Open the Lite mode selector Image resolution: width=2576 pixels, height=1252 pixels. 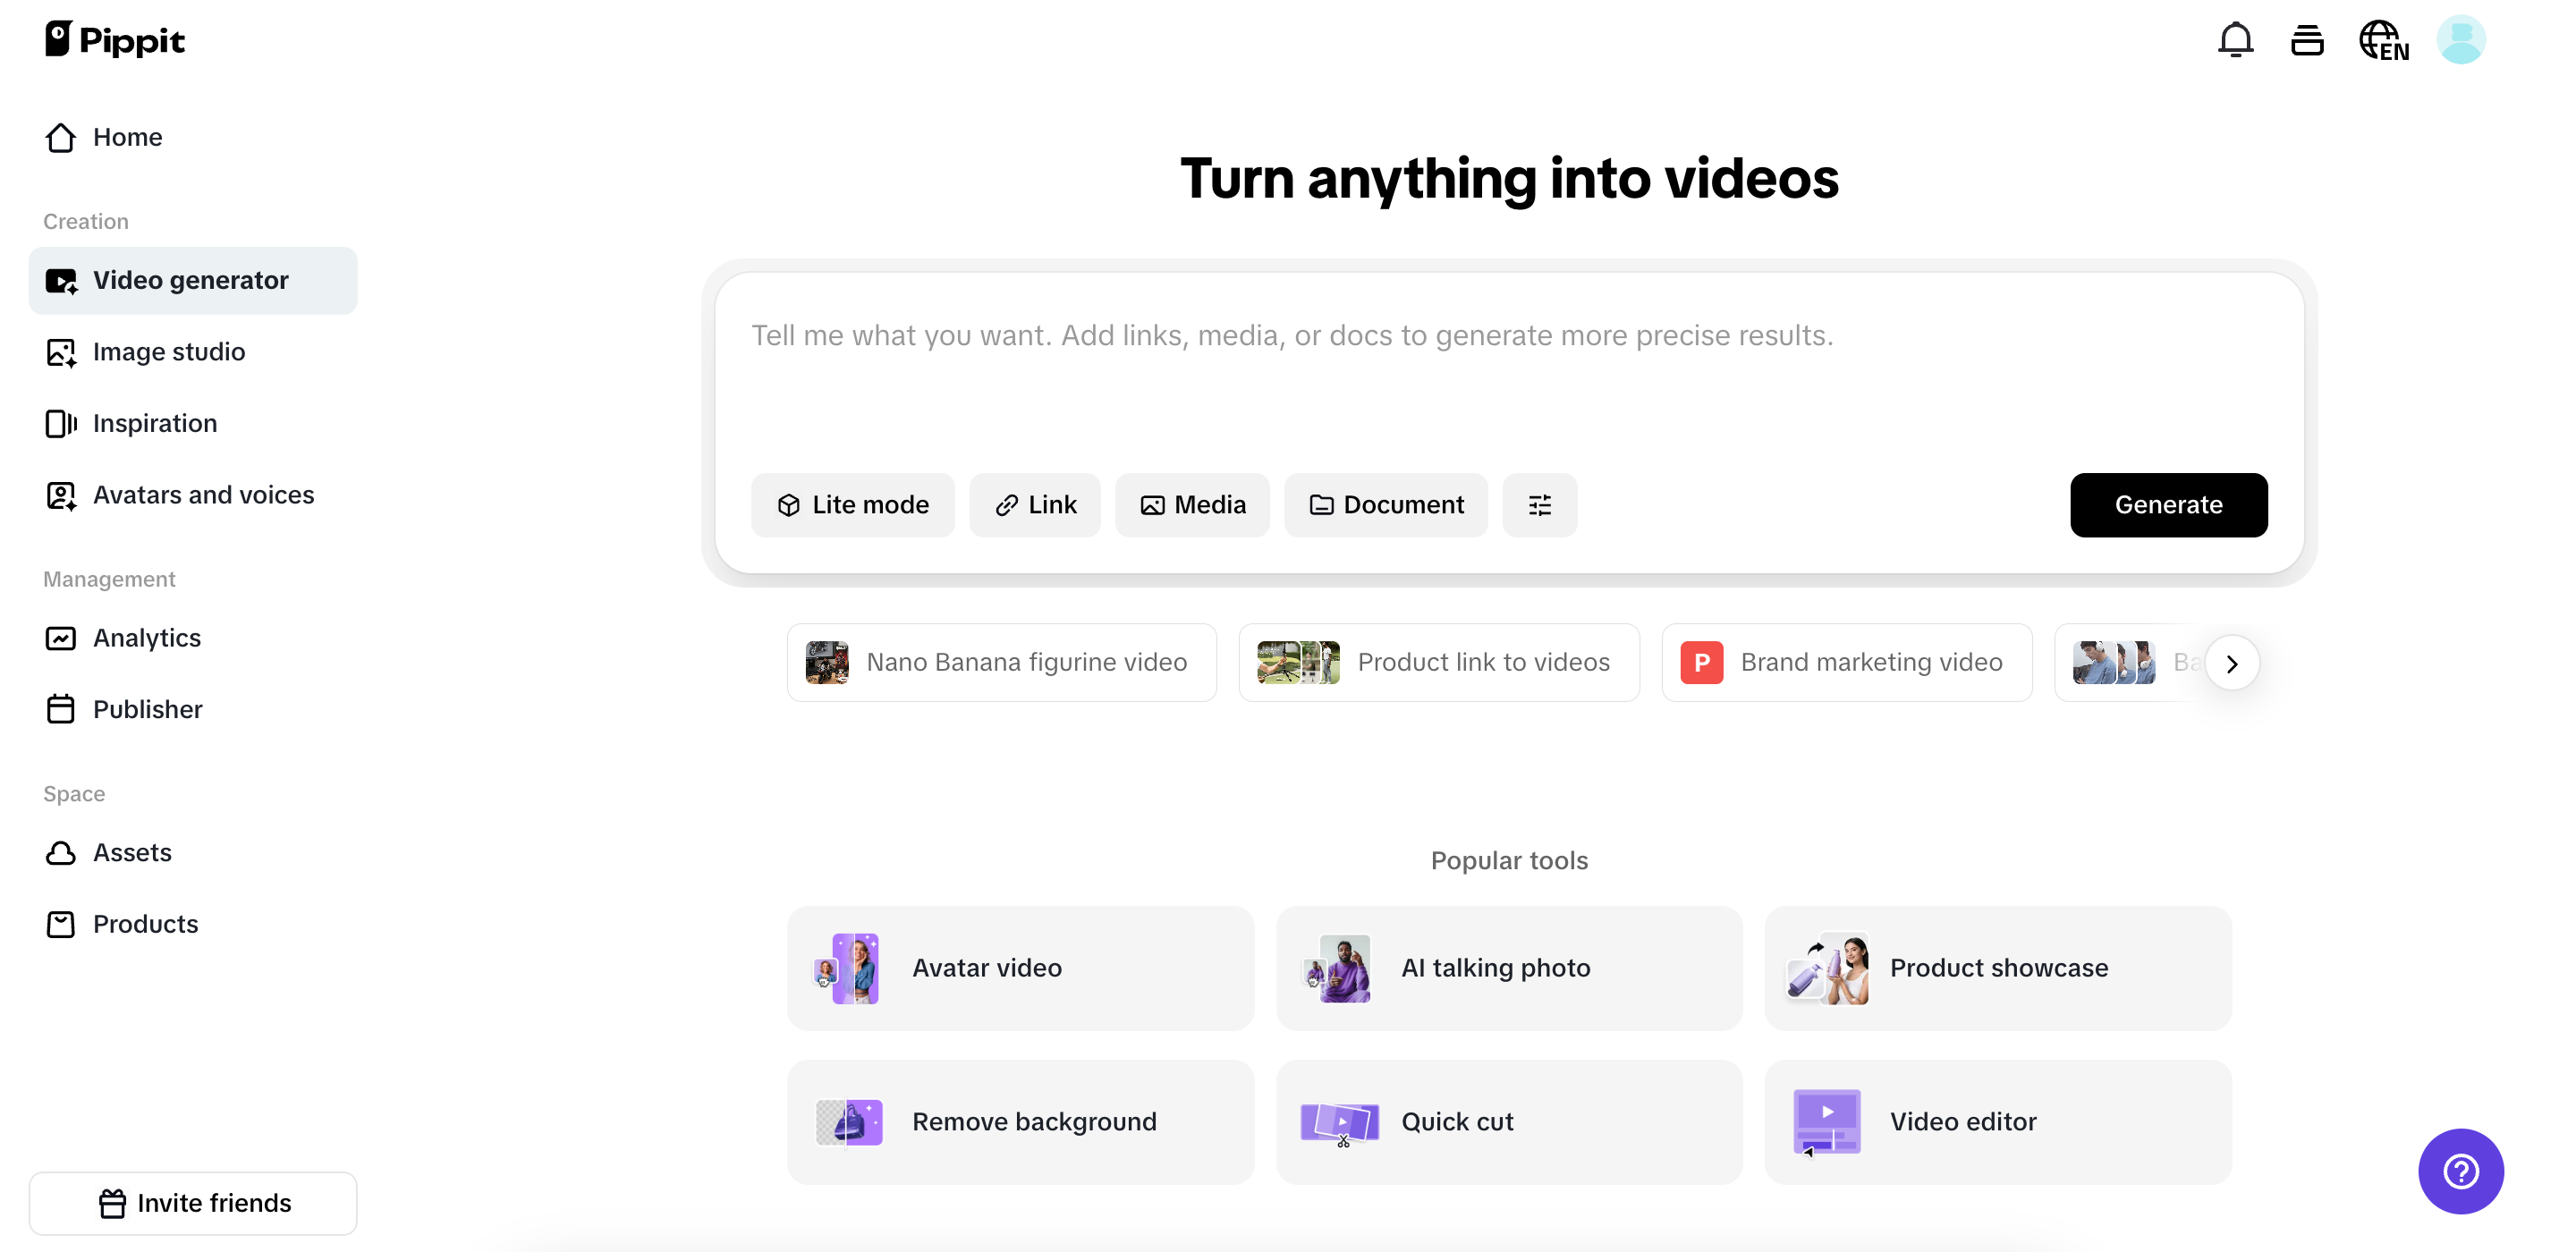point(853,505)
